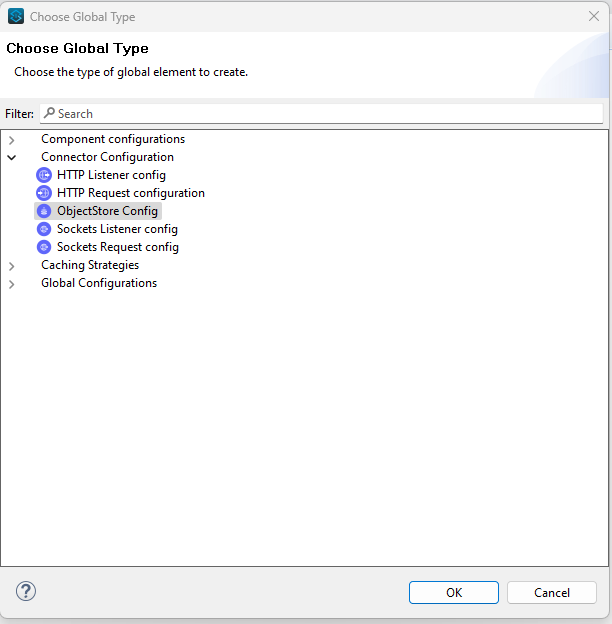Viewport: 612px width, 624px height.
Task: Click the Sockets Request config icon
Action: coord(43,247)
